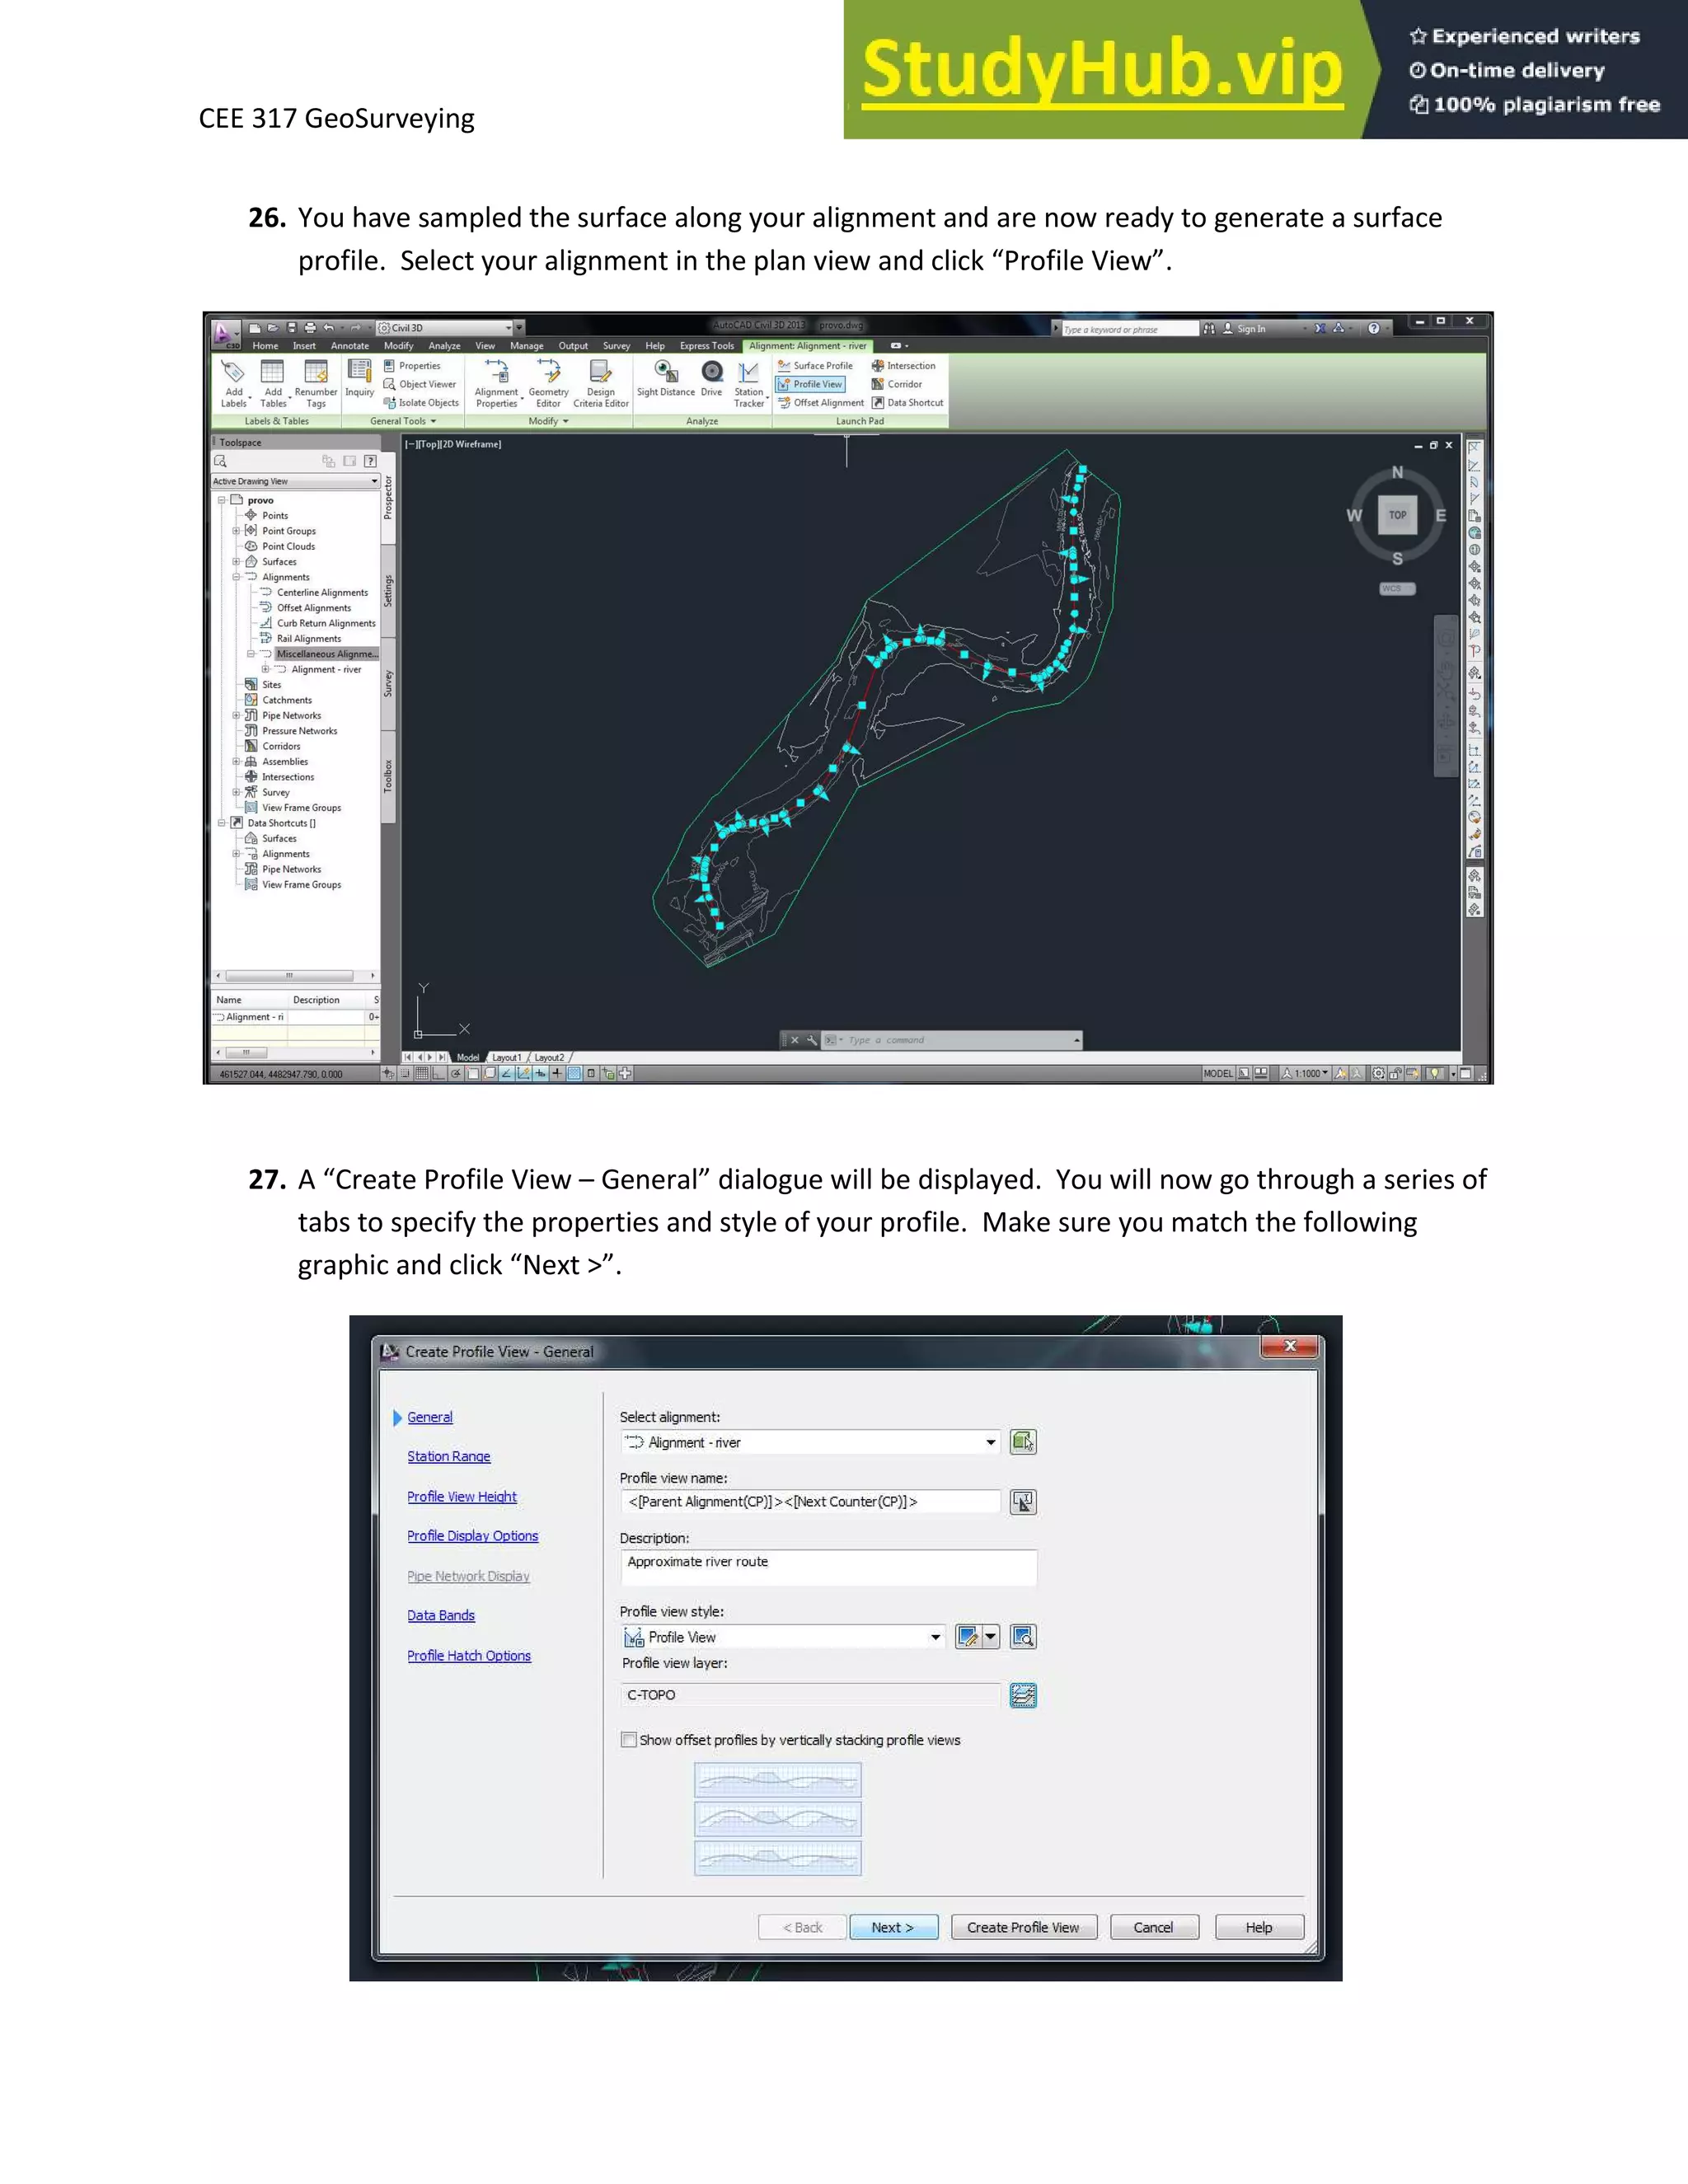Screen dimensions: 1688x2184
Task: Collapse the Alignments tree node
Action: tap(237, 577)
